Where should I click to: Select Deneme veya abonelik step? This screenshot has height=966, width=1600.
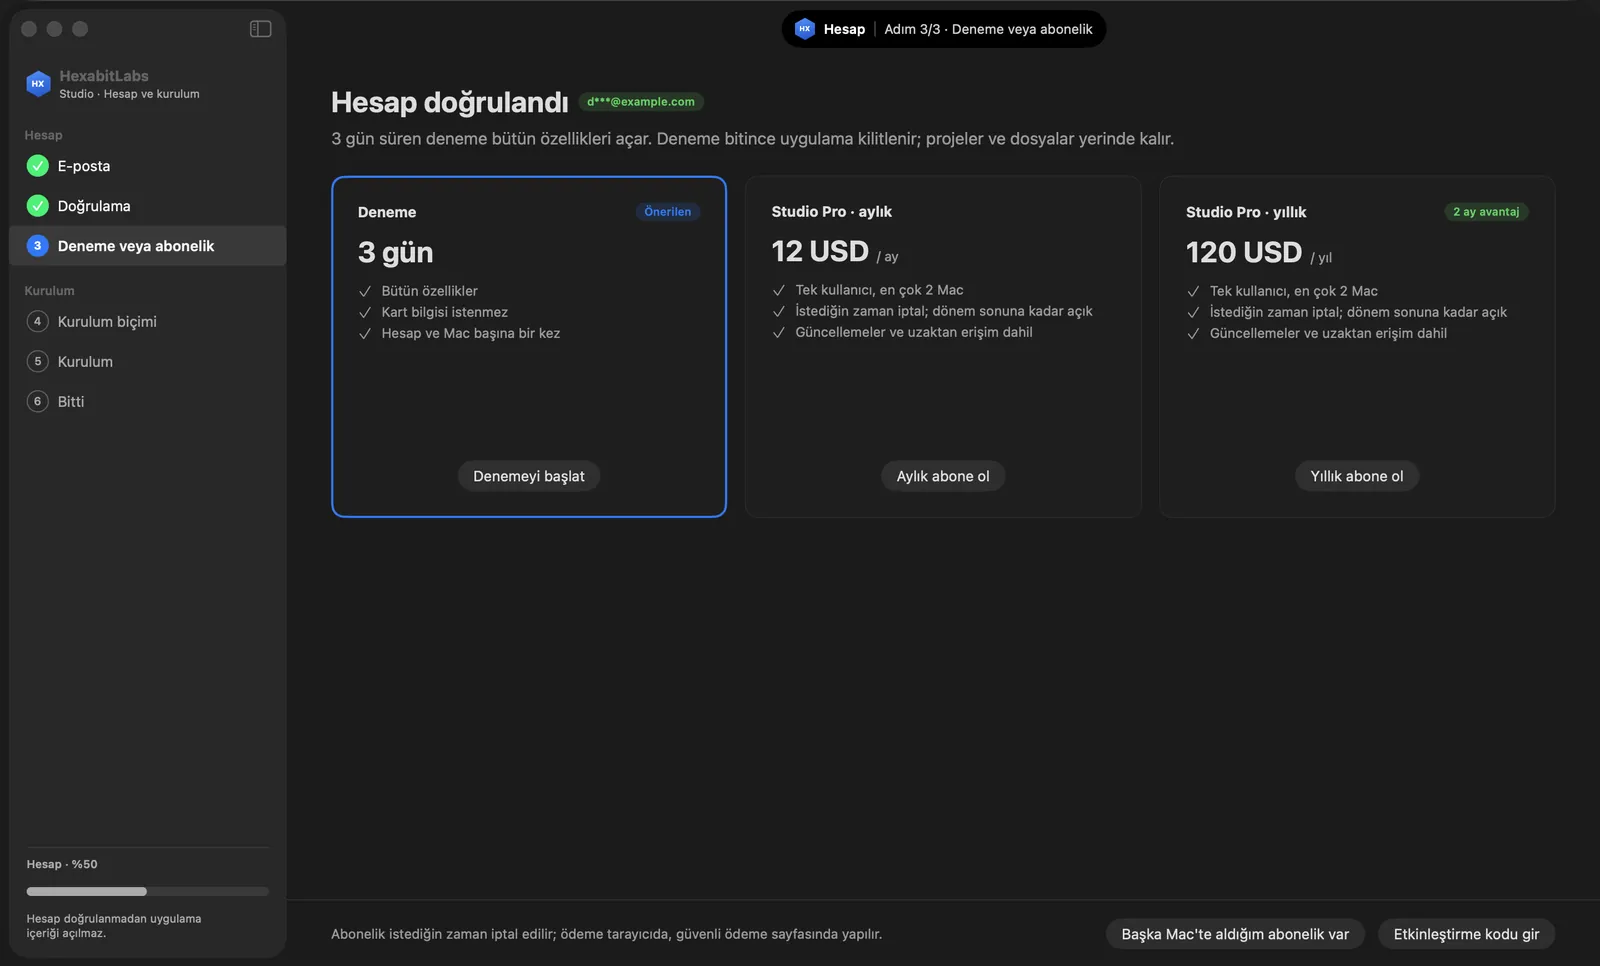pos(148,246)
